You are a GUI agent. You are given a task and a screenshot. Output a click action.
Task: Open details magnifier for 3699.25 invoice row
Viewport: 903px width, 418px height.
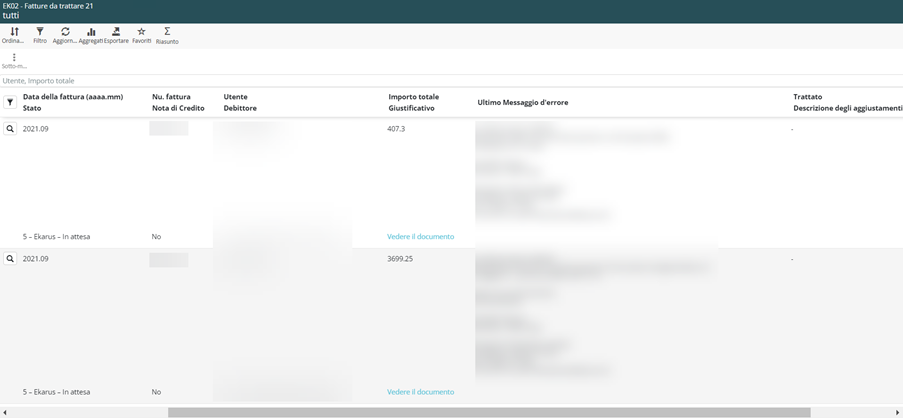point(10,259)
